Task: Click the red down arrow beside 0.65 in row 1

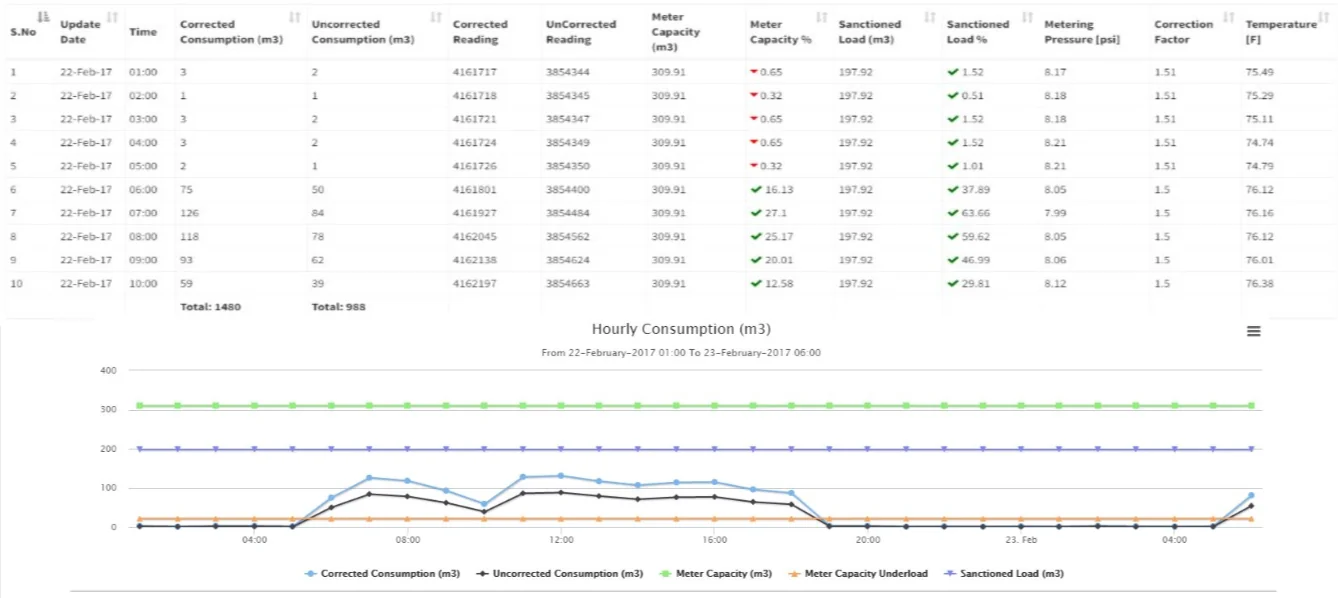Action: (x=754, y=72)
